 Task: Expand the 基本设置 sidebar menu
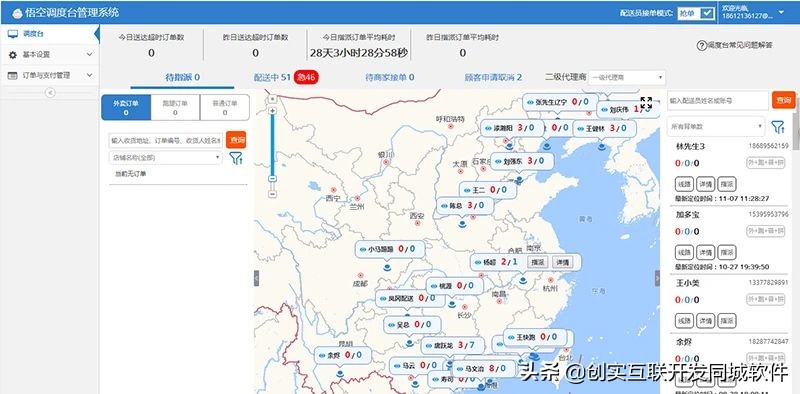(x=49, y=55)
